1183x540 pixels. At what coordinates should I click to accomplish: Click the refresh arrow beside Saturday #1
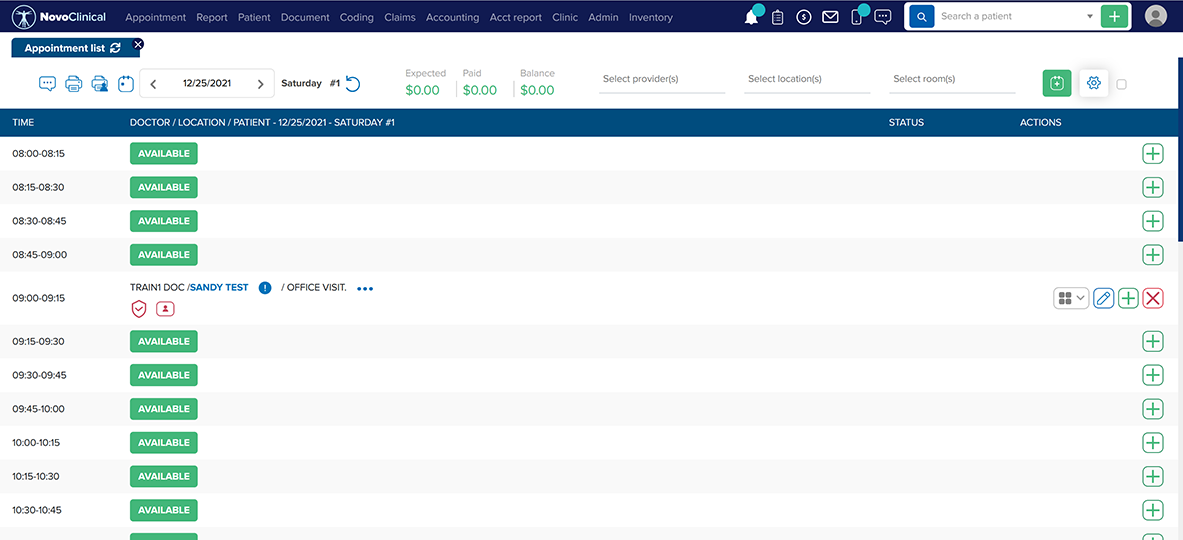pyautogui.click(x=352, y=84)
